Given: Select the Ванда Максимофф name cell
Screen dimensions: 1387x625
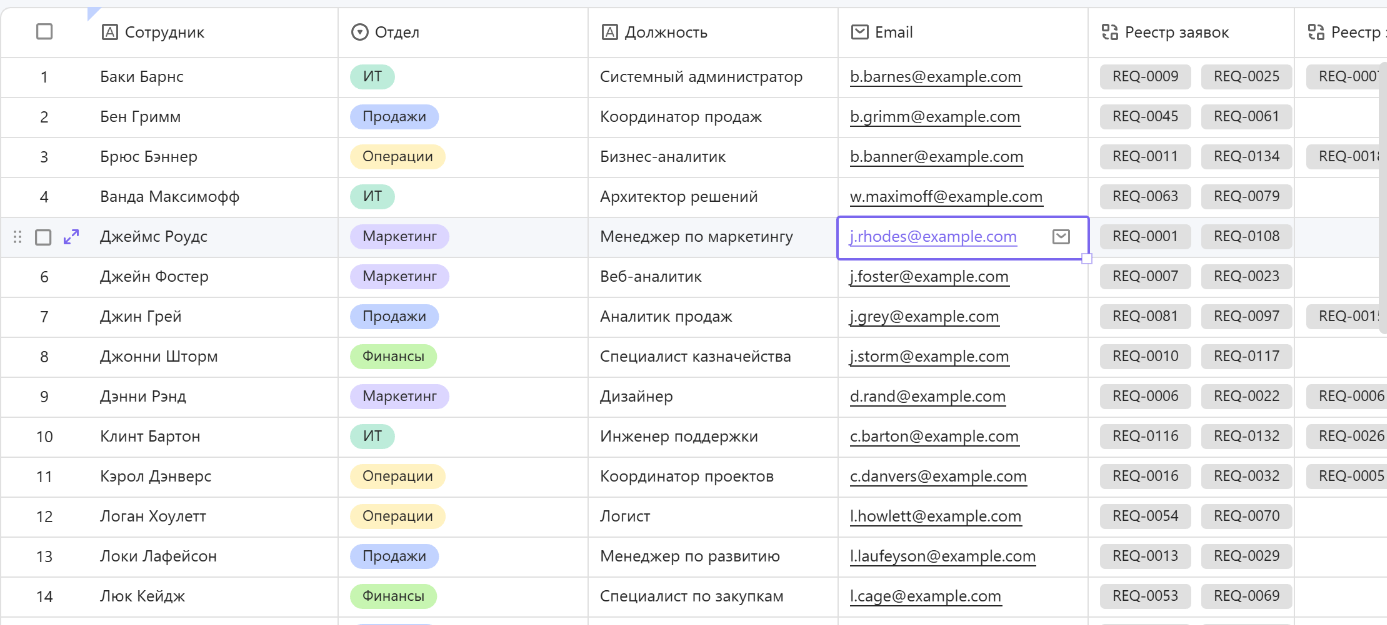Looking at the screenshot, I should pos(213,197).
